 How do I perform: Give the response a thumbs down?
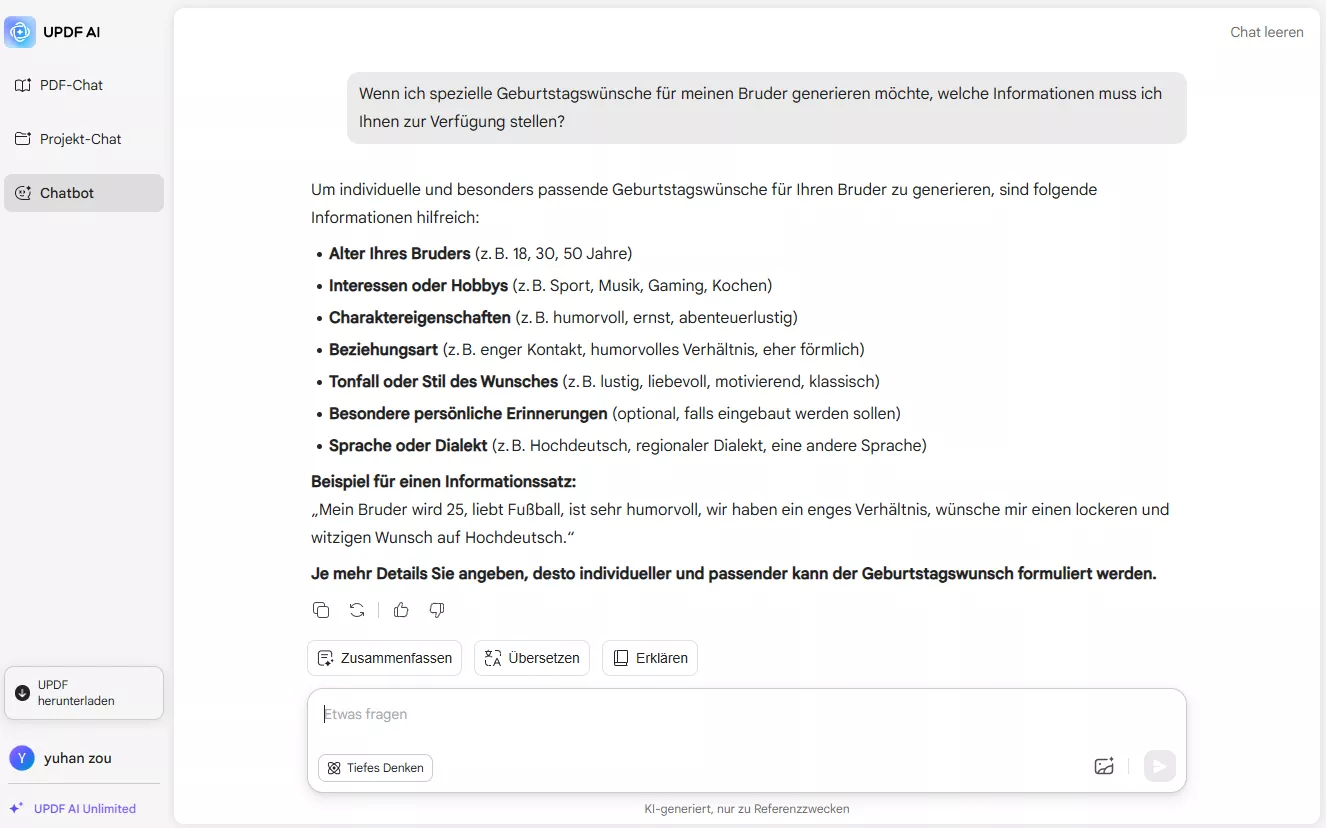click(437, 610)
